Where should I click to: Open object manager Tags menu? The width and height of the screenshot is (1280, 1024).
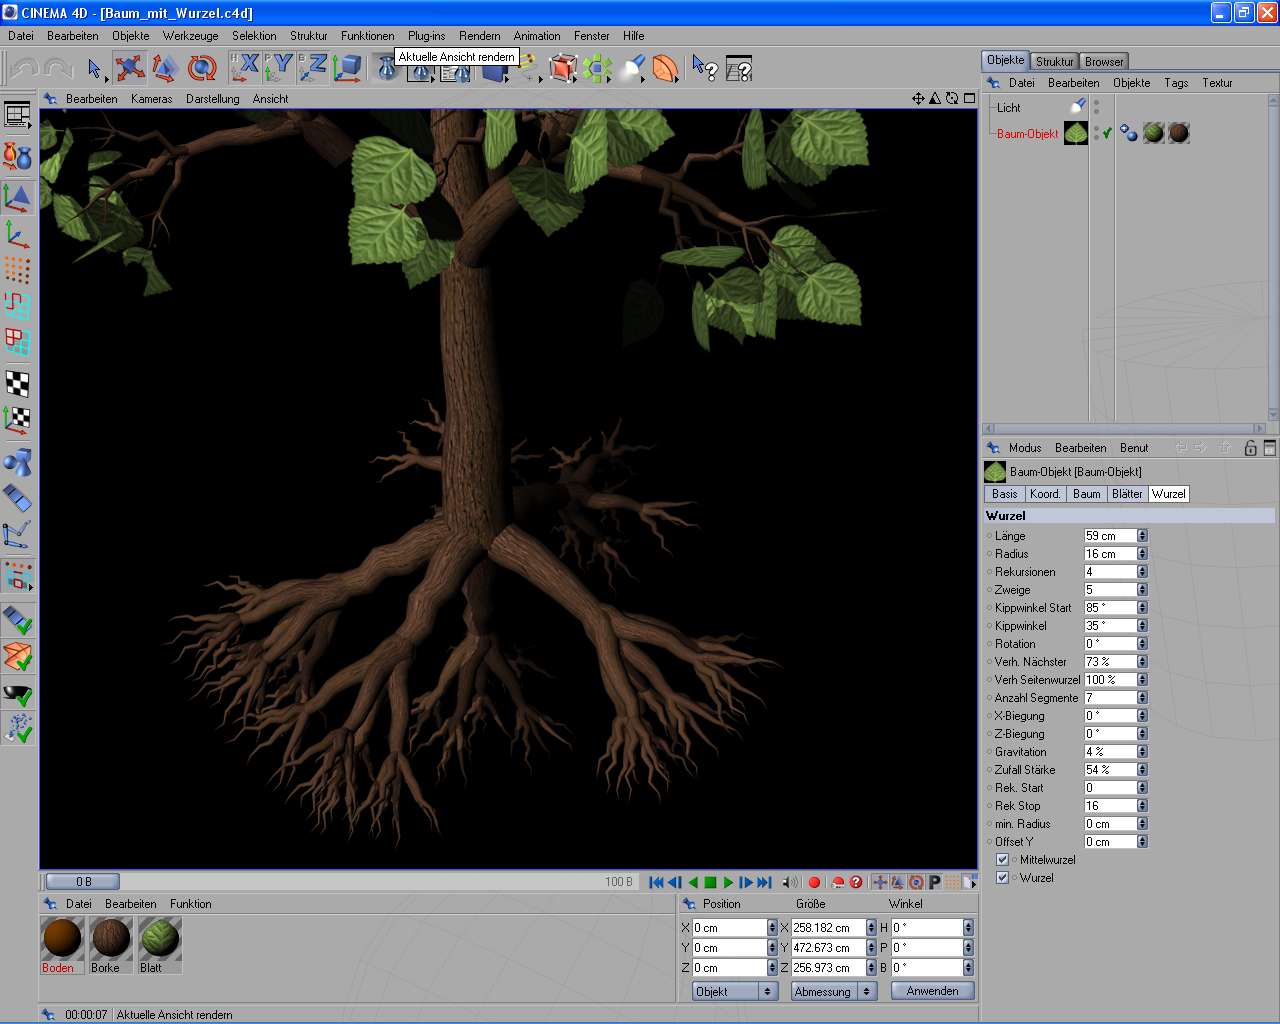click(1176, 83)
